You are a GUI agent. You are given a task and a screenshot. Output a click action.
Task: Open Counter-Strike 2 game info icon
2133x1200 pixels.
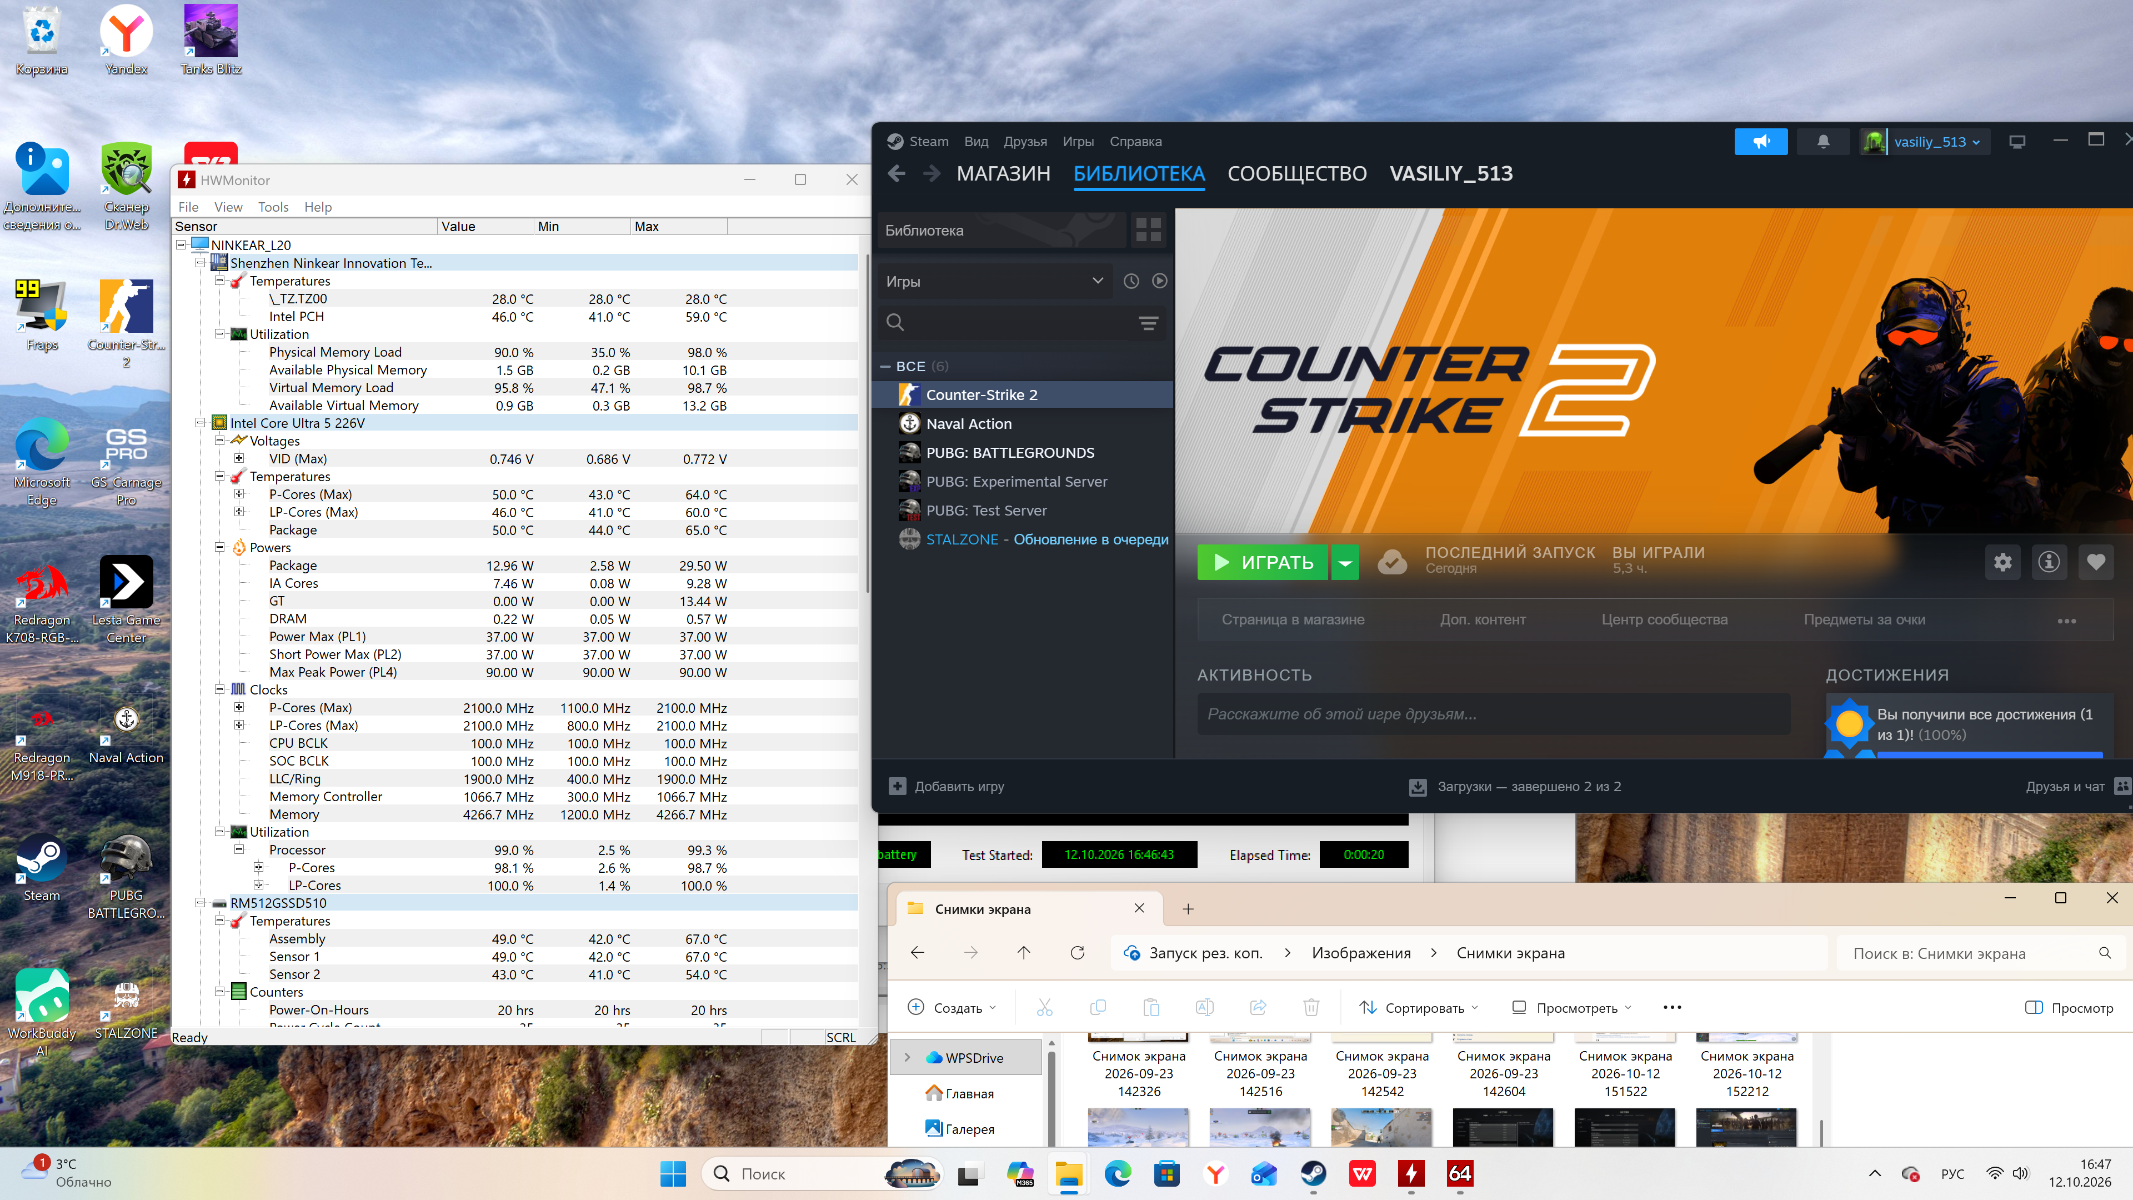(2049, 562)
